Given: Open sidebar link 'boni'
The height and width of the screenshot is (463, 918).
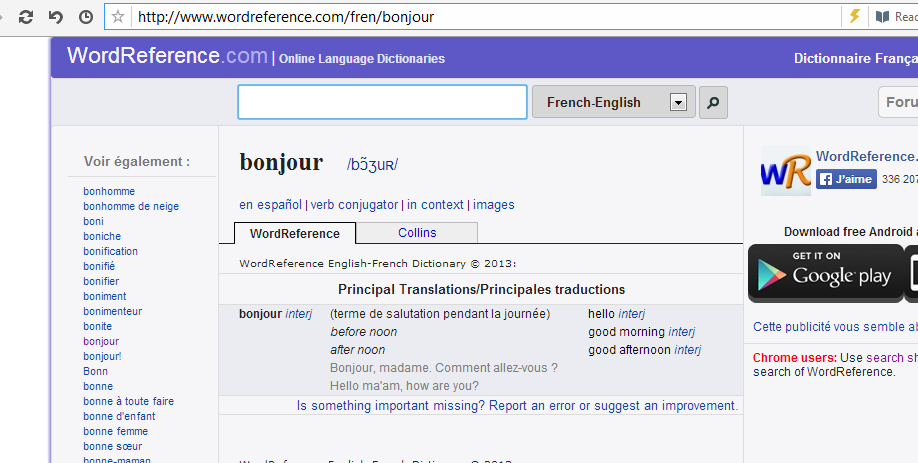Looking at the screenshot, I should 94,221.
